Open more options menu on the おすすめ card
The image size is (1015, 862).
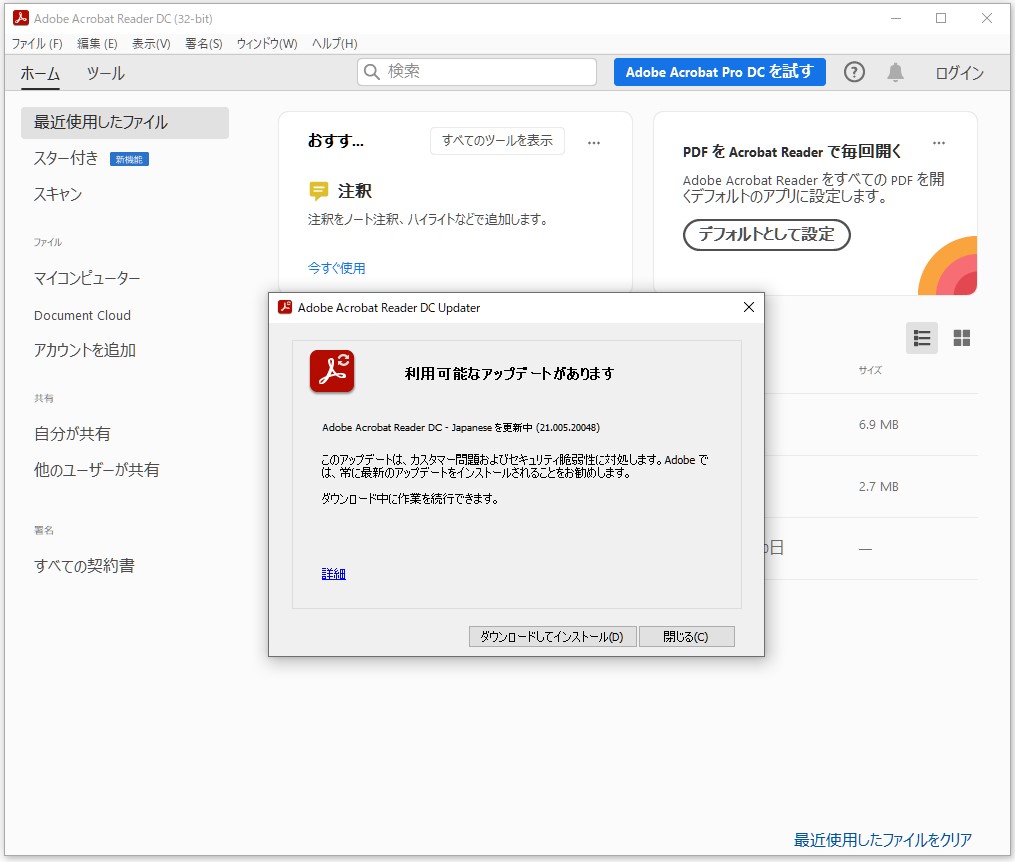pyautogui.click(x=594, y=142)
